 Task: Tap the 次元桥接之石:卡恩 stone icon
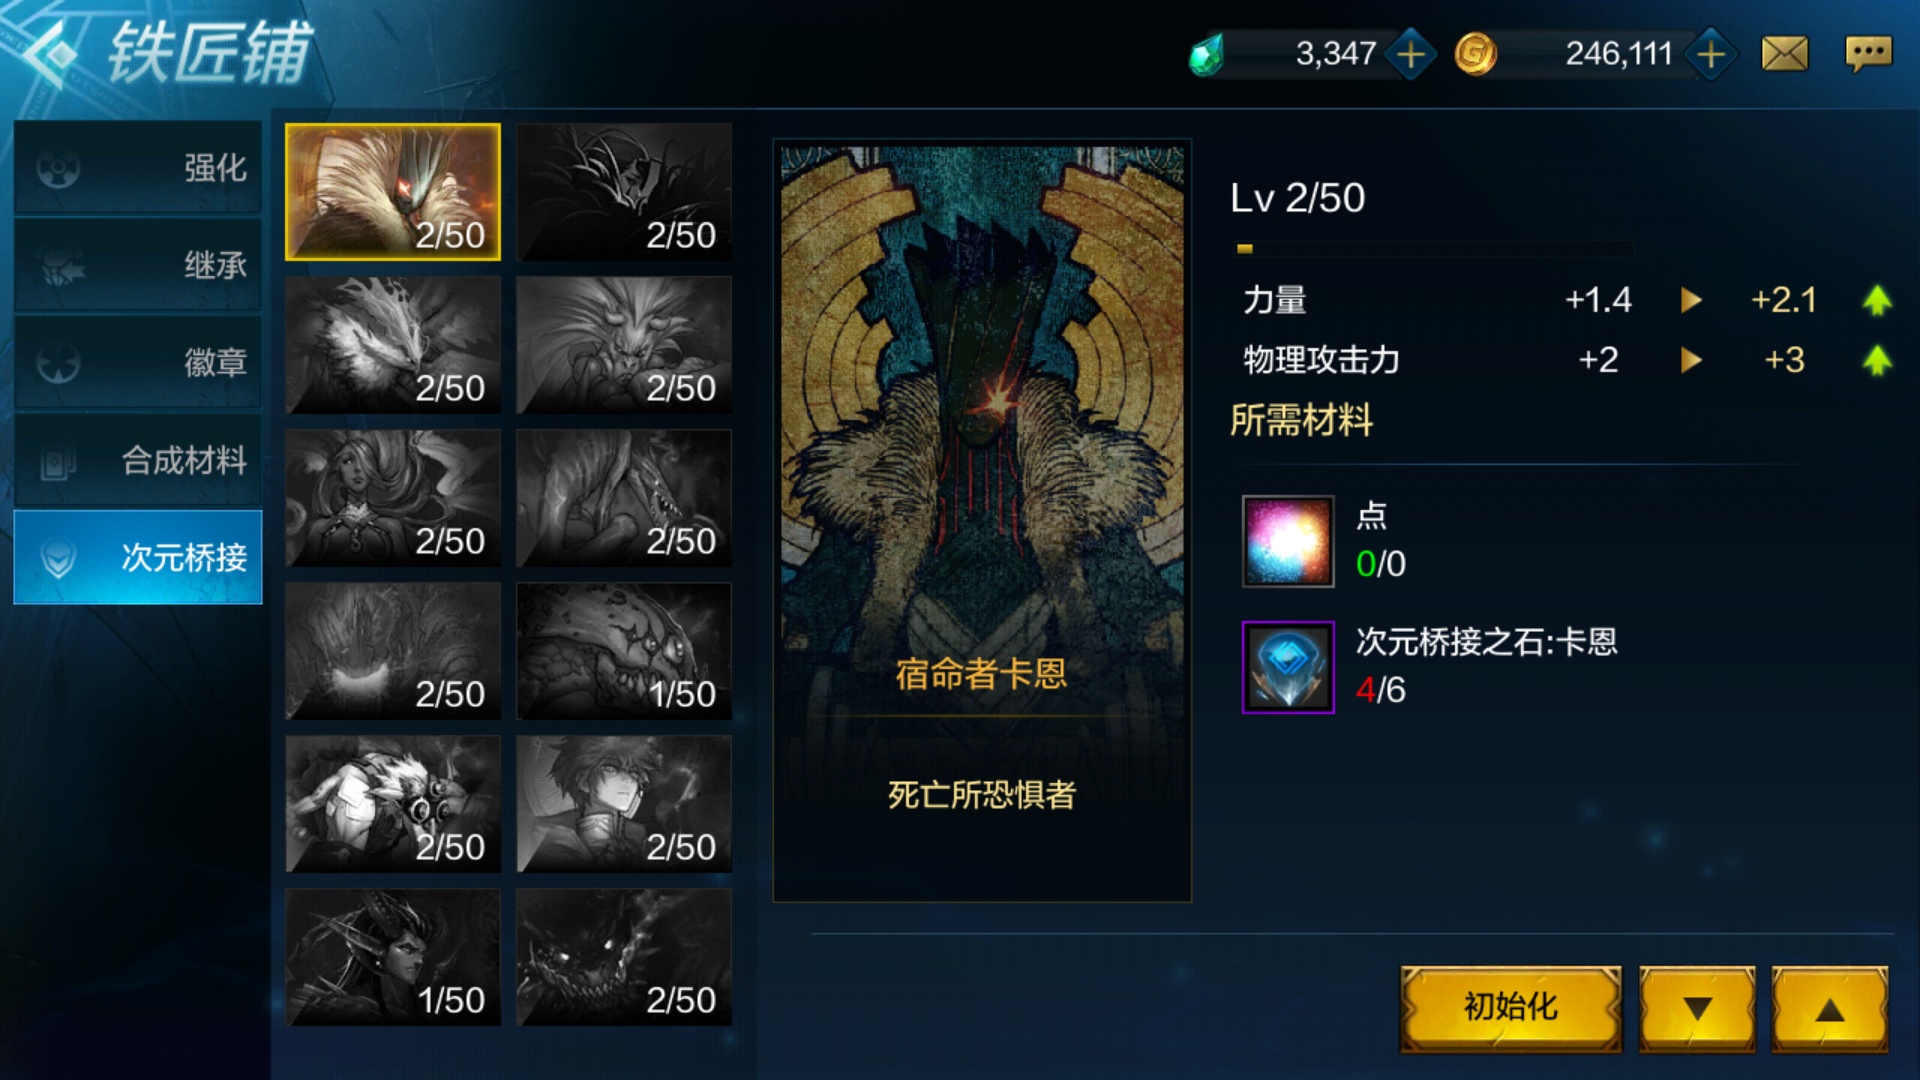1288,667
